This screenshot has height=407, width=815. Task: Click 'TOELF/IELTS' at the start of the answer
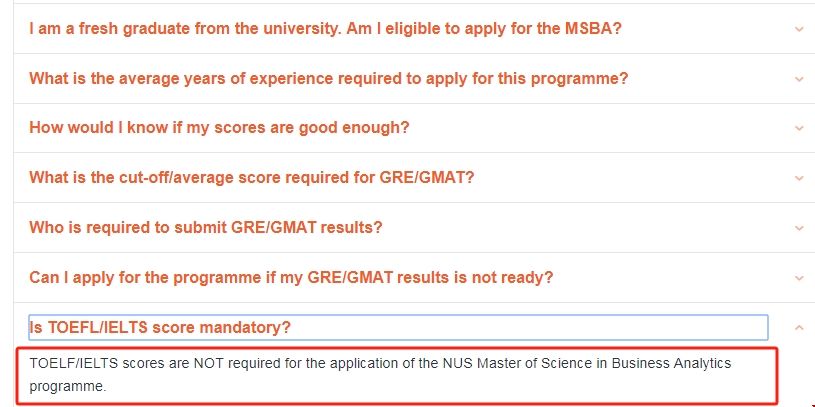pos(68,363)
